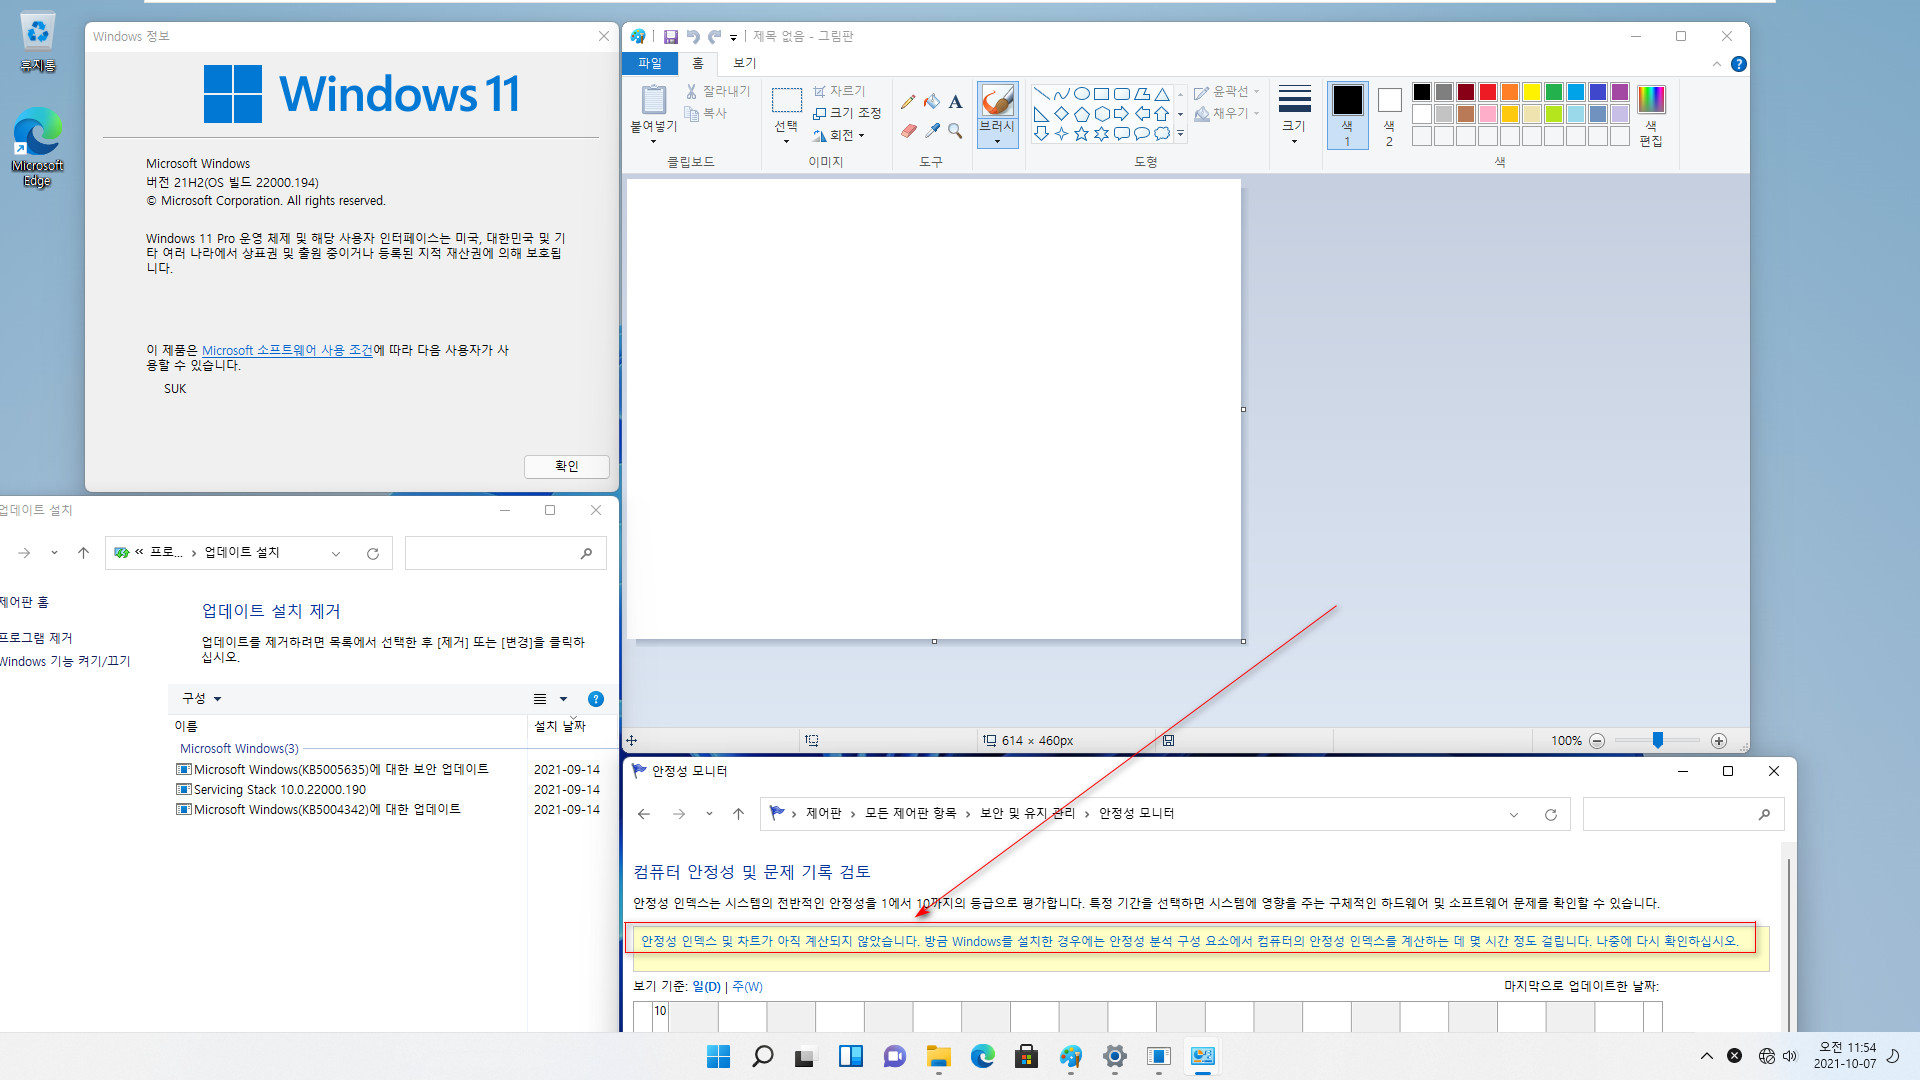This screenshot has width=1920, height=1080.
Task: Choose the green color swatch
Action: (1554, 92)
